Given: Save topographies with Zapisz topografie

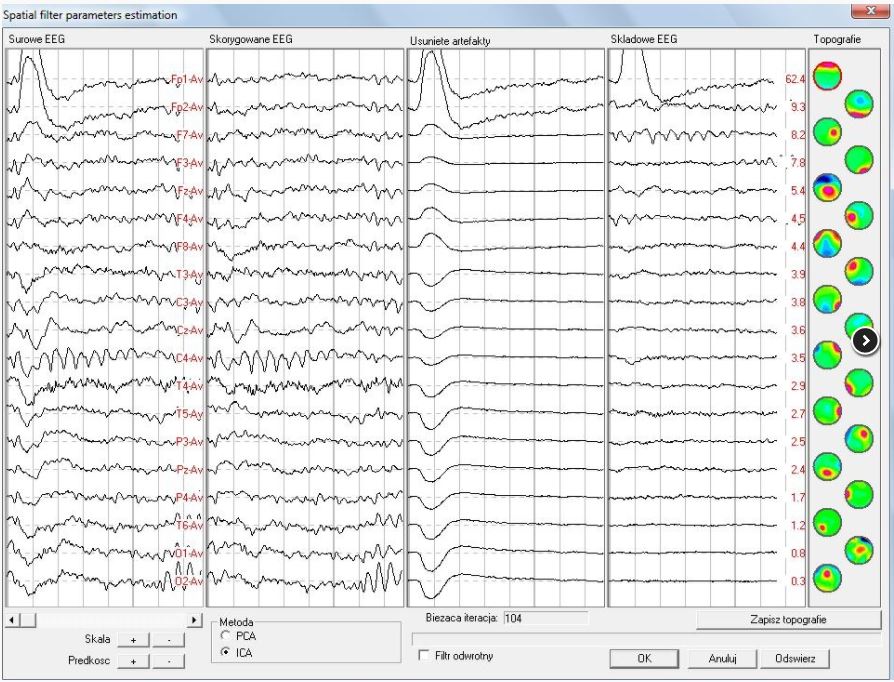Looking at the screenshot, I should pyautogui.click(x=789, y=620).
